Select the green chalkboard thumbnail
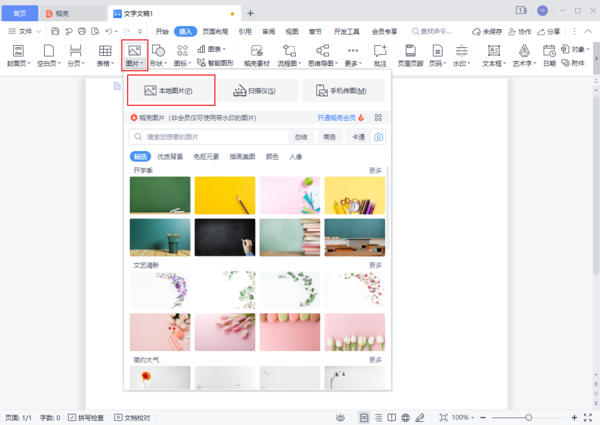 [160, 195]
